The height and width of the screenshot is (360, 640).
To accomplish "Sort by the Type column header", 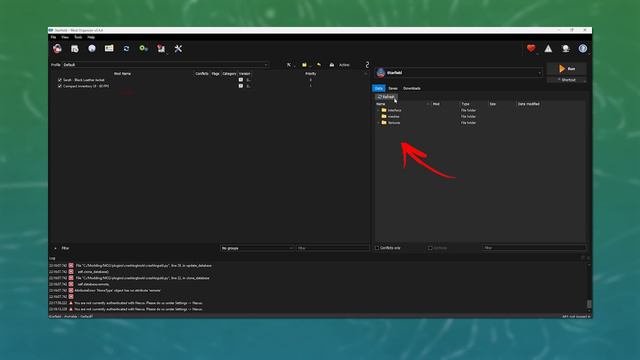I will pyautogui.click(x=465, y=104).
